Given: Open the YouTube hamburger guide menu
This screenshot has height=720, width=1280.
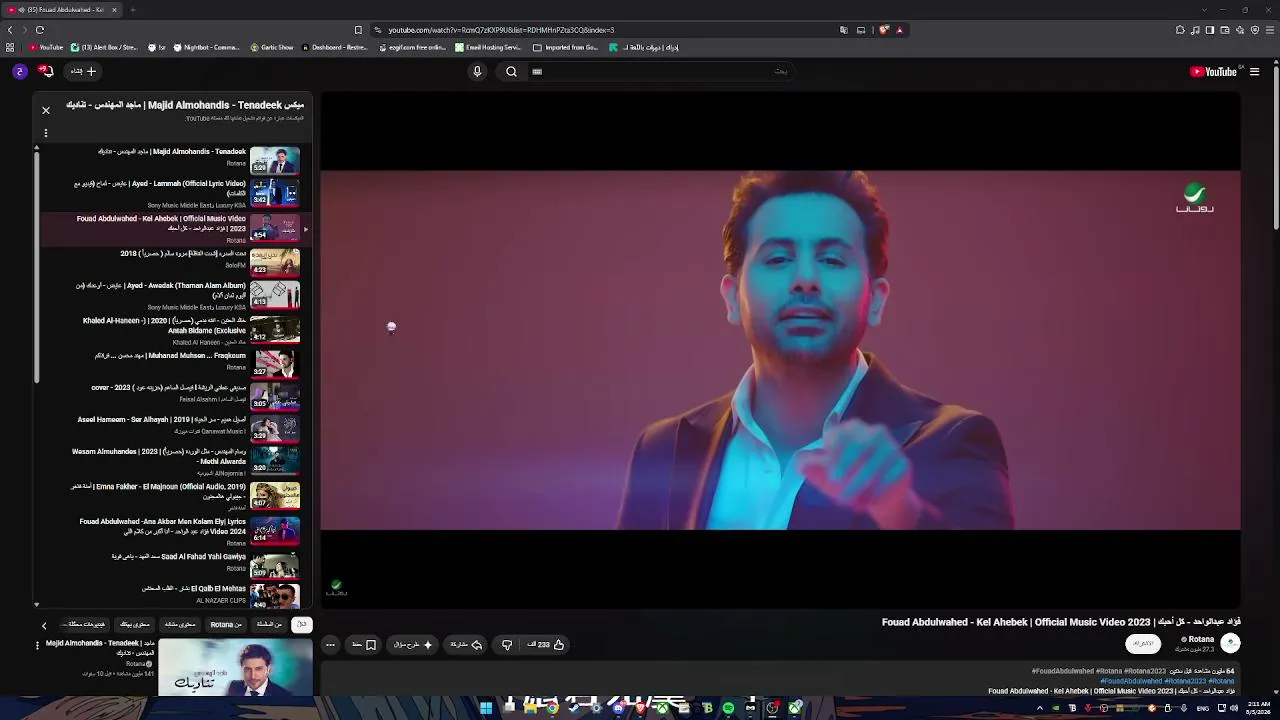Looking at the screenshot, I should tap(1254, 71).
